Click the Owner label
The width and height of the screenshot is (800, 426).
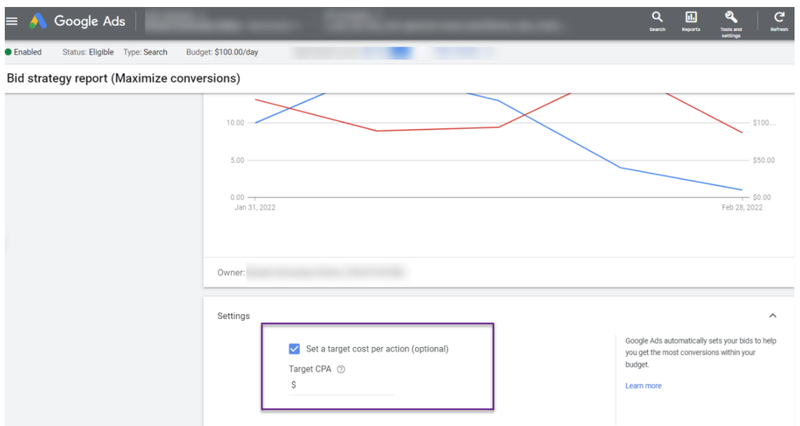[x=231, y=272]
